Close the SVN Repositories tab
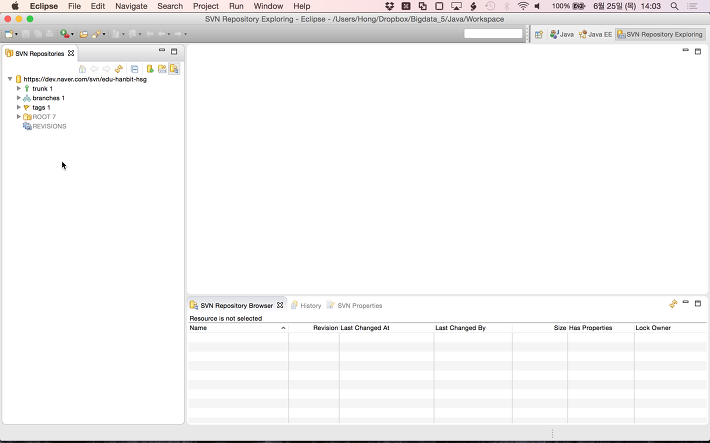Image resolution: width=710 pixels, height=443 pixels. click(71, 53)
